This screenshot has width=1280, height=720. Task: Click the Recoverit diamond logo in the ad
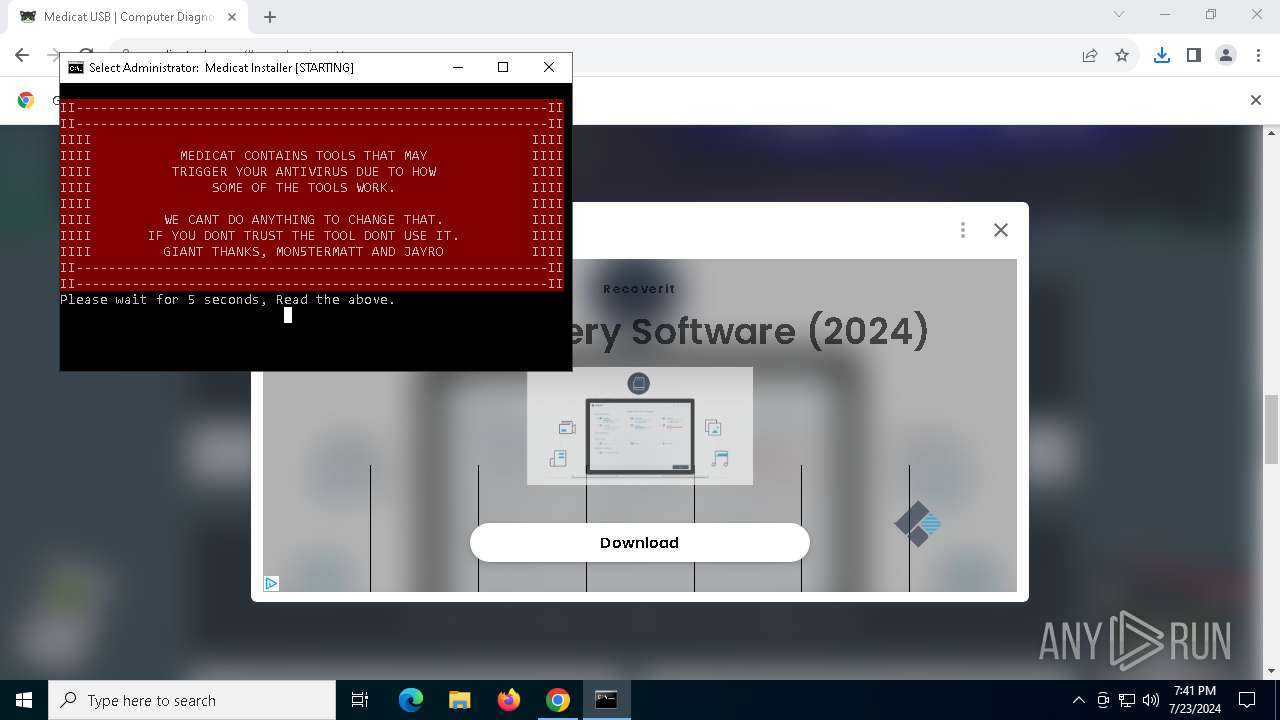pos(917,523)
